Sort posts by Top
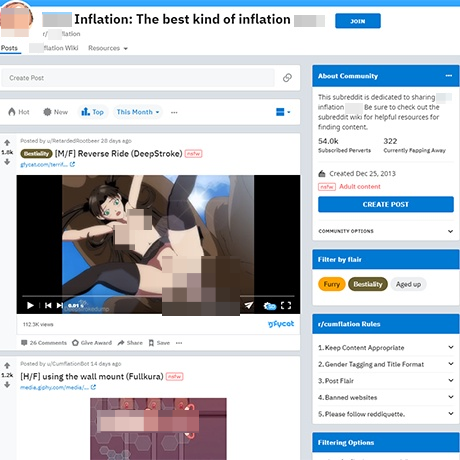This screenshot has width=460, height=460. pos(93,112)
